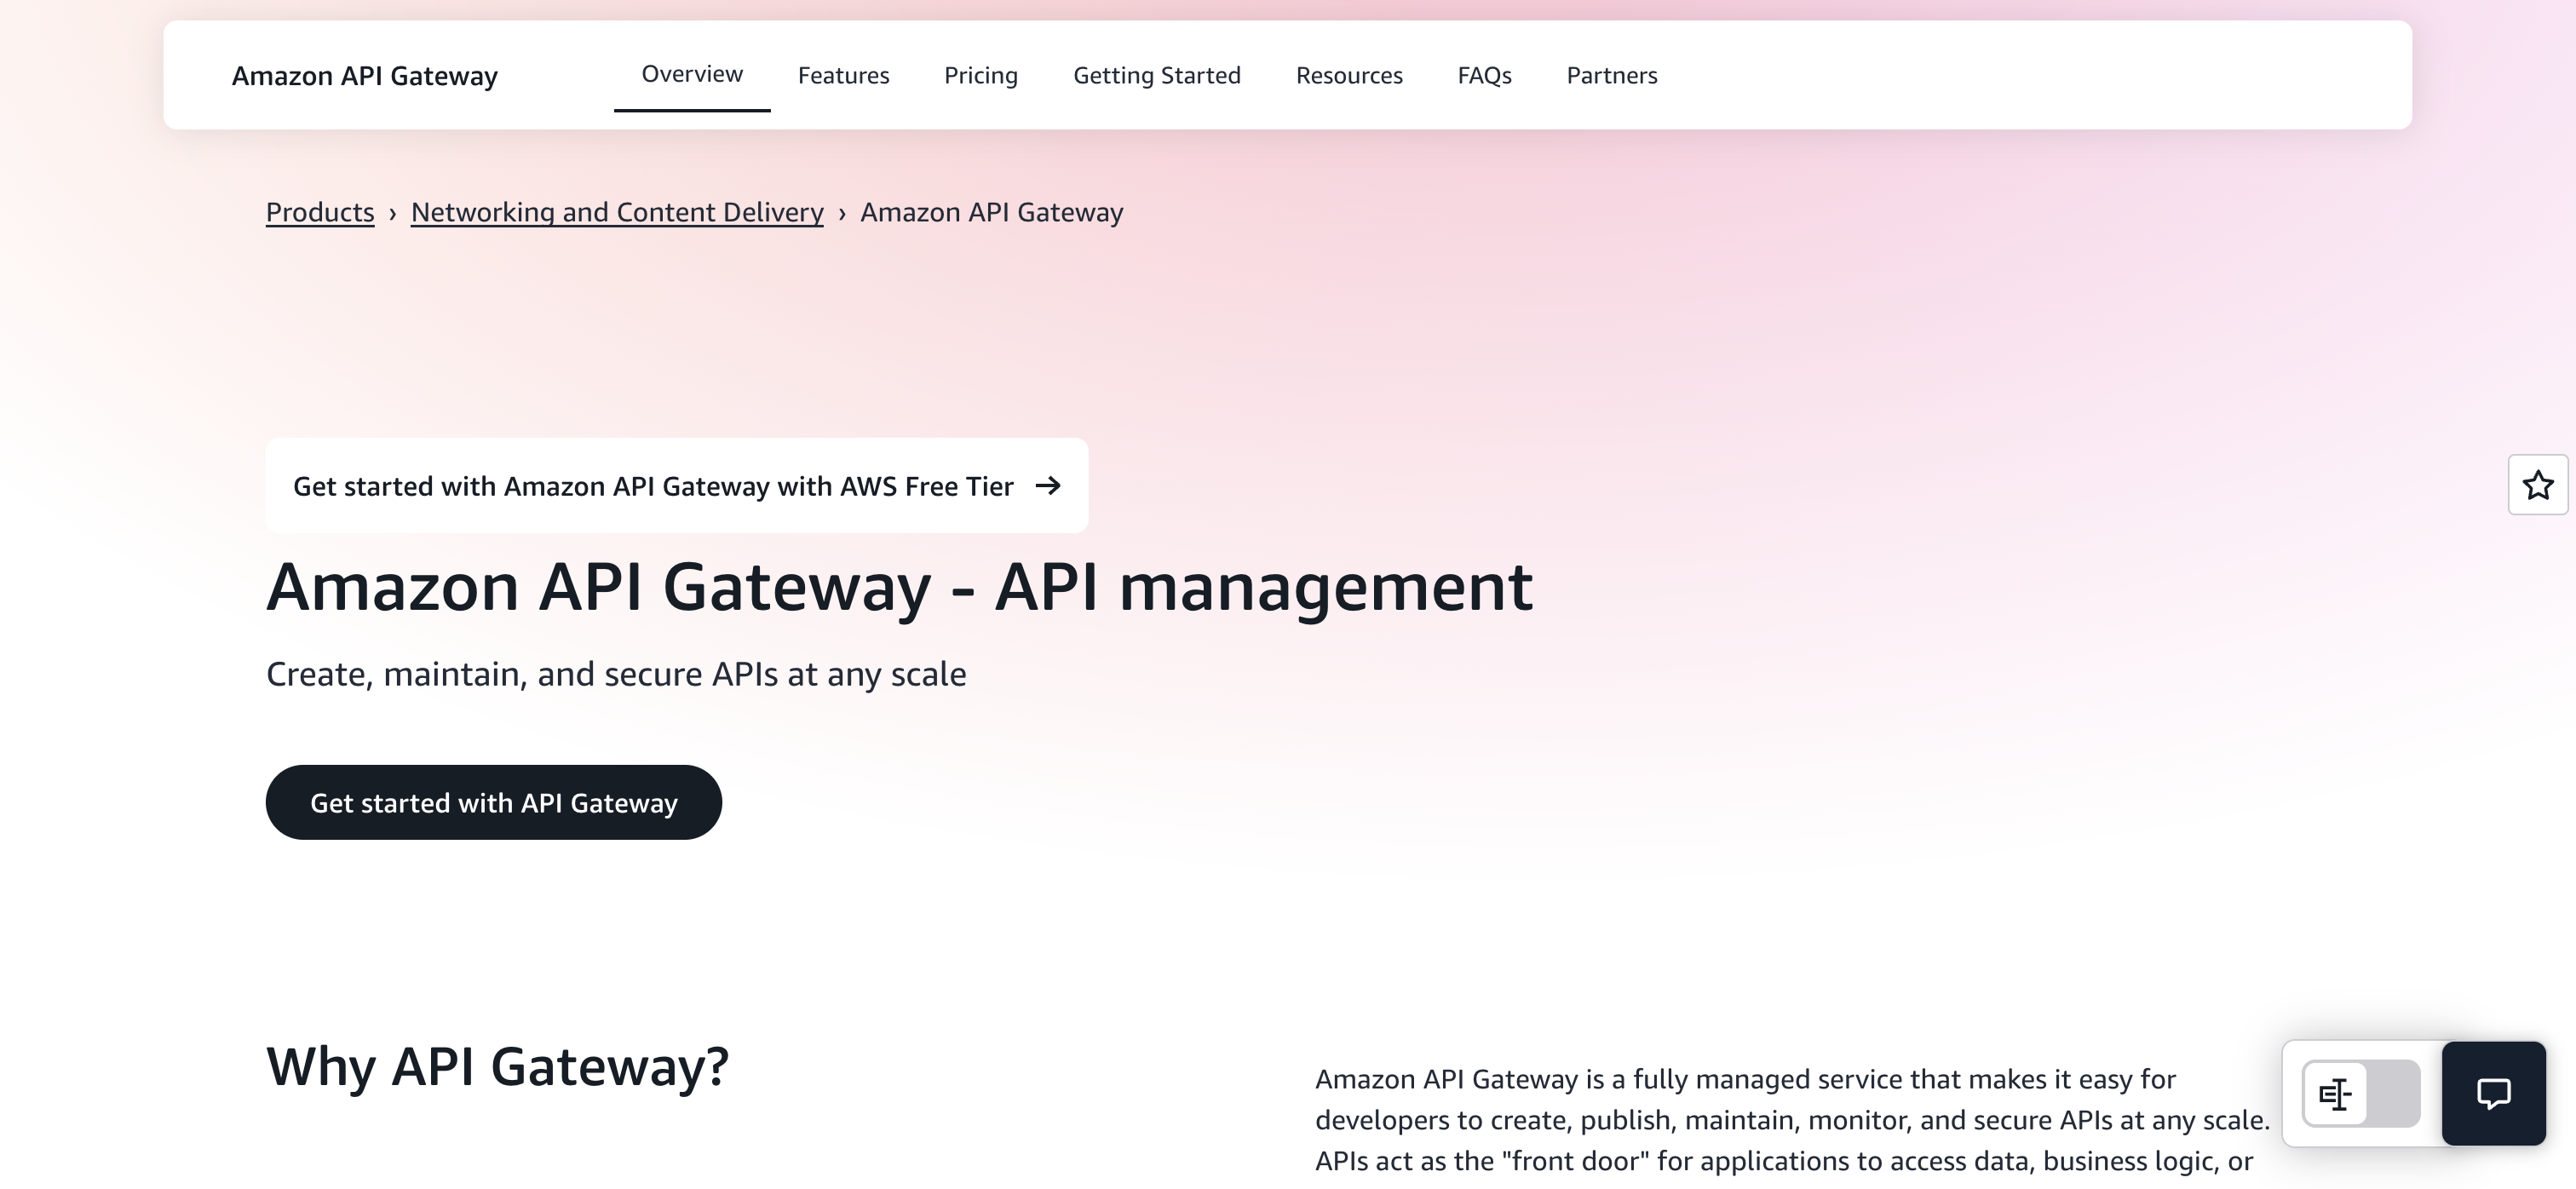Open the Getting Started tab

tap(1156, 75)
